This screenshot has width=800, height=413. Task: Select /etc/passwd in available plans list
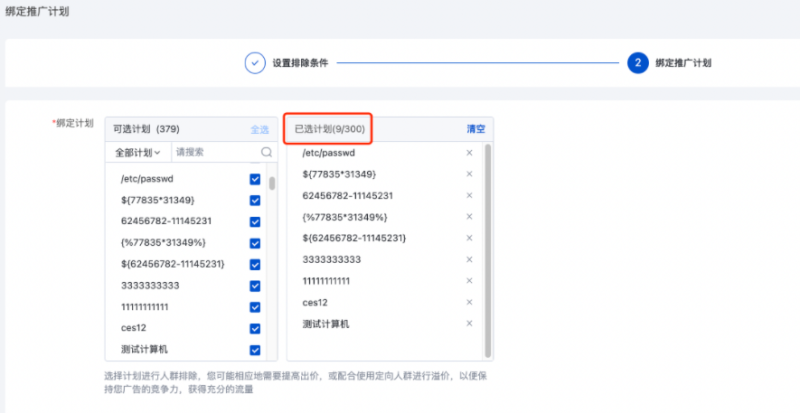[147, 179]
